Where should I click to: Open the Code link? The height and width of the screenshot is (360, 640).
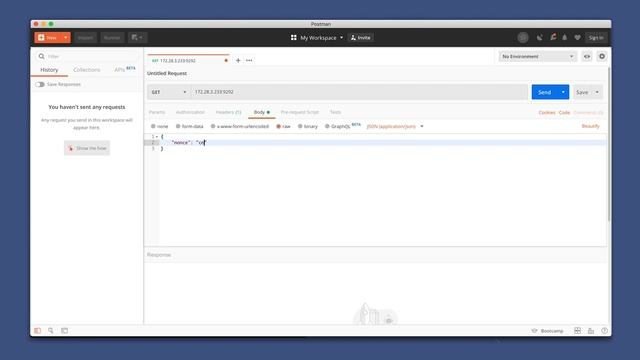[x=564, y=113]
